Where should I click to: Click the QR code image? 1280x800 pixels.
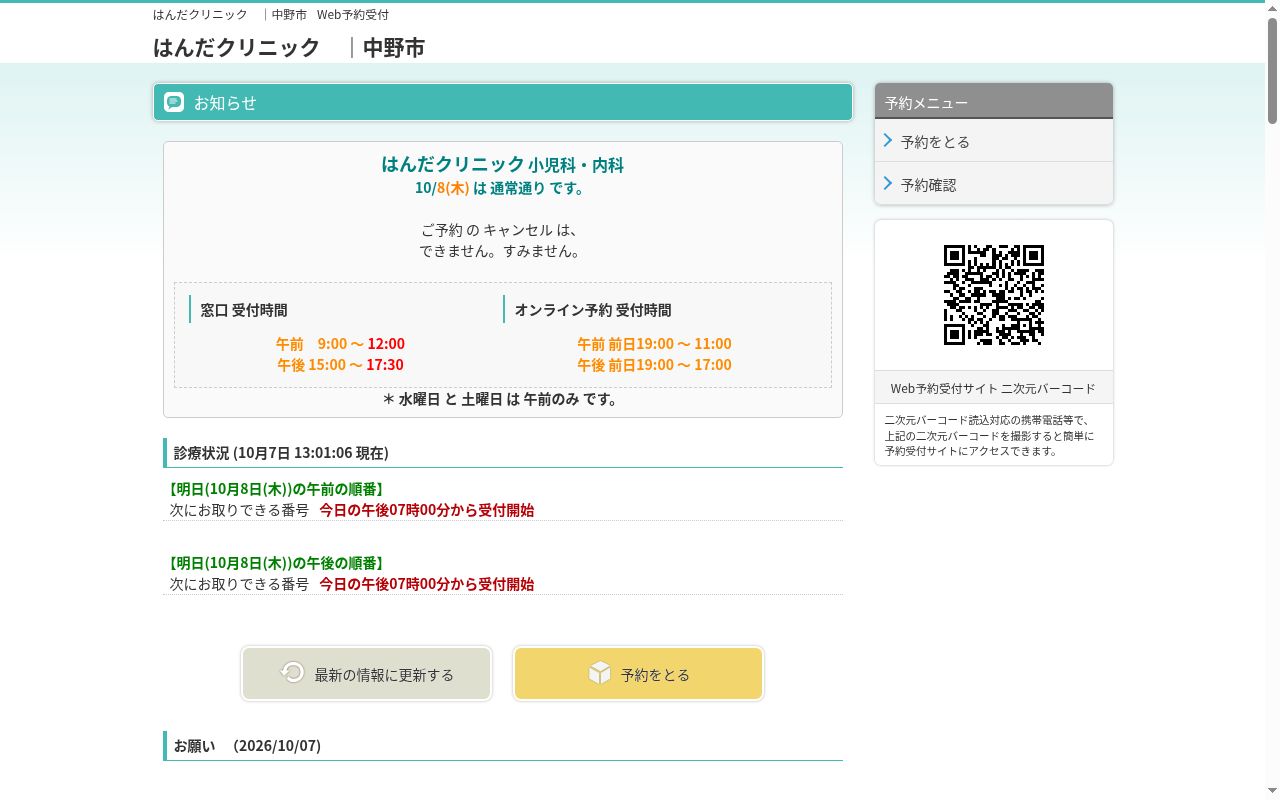(x=994, y=295)
